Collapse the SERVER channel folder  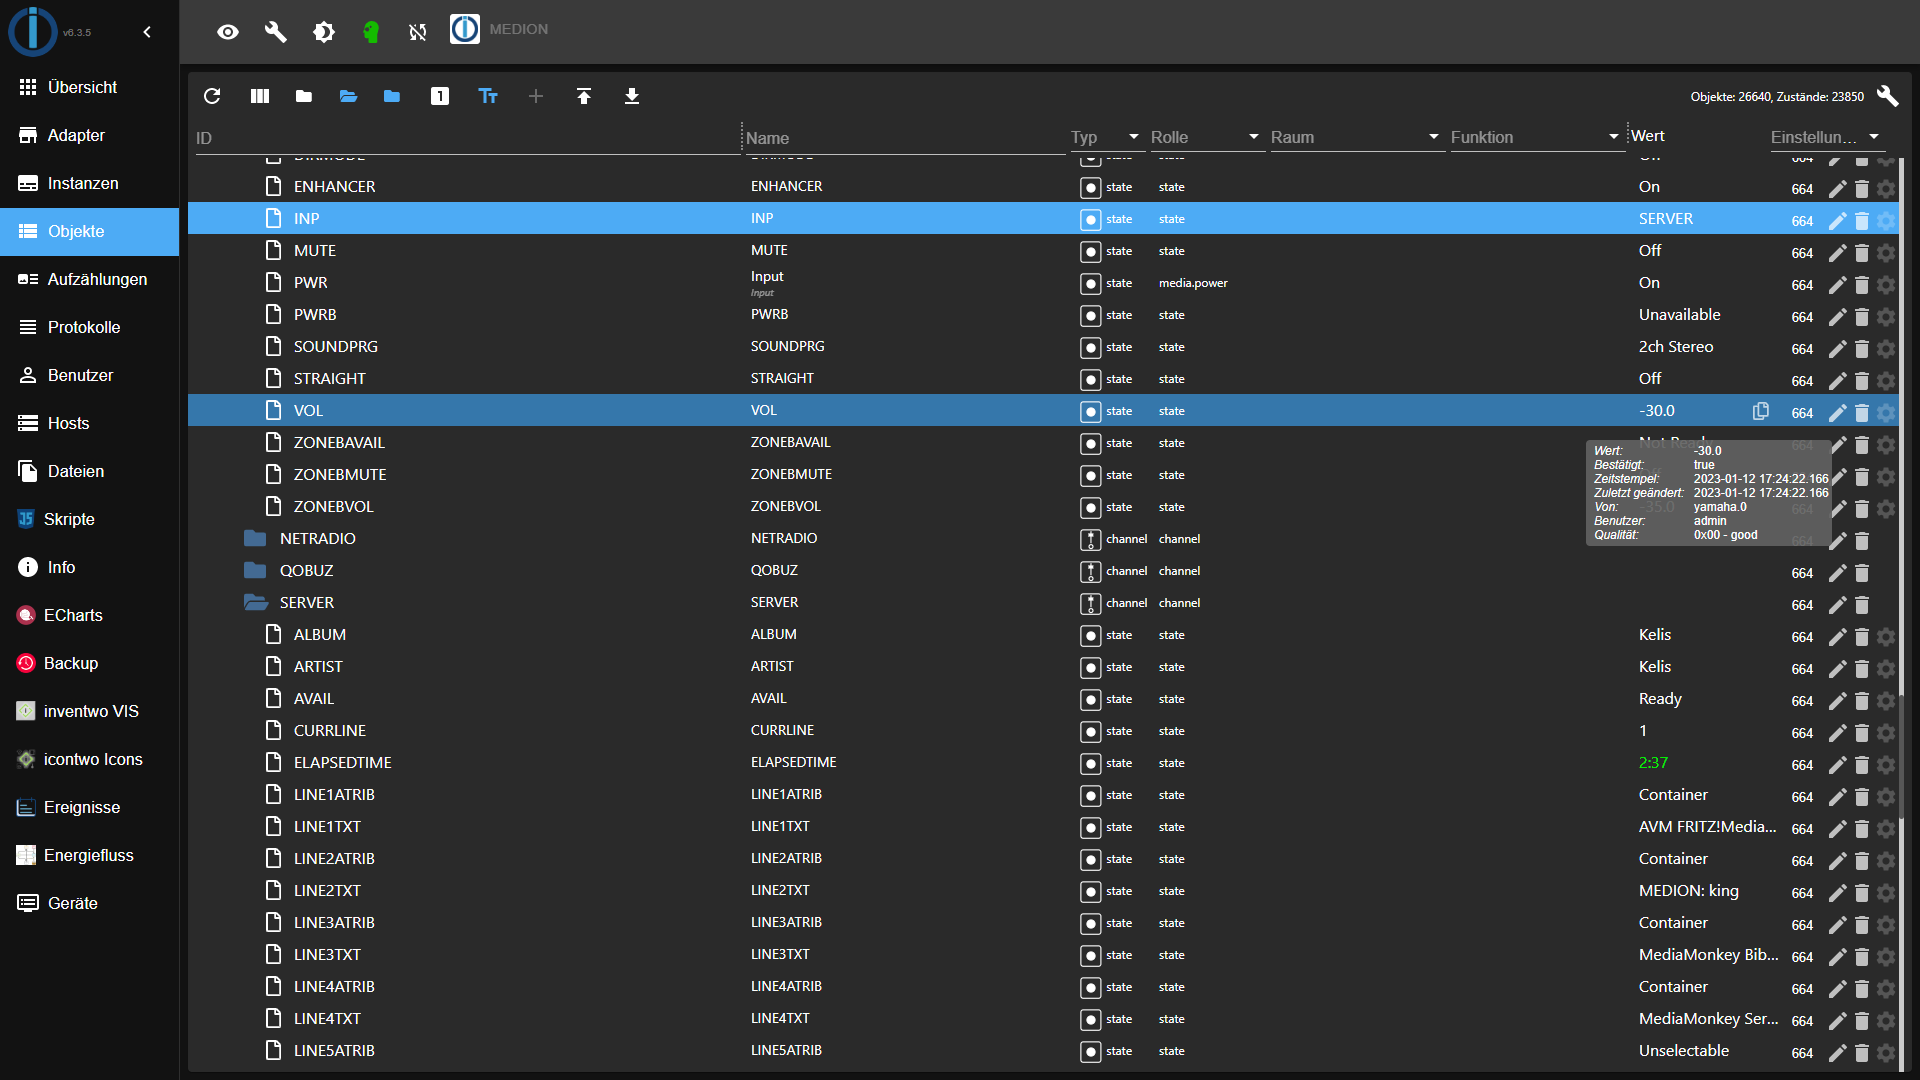tap(255, 602)
